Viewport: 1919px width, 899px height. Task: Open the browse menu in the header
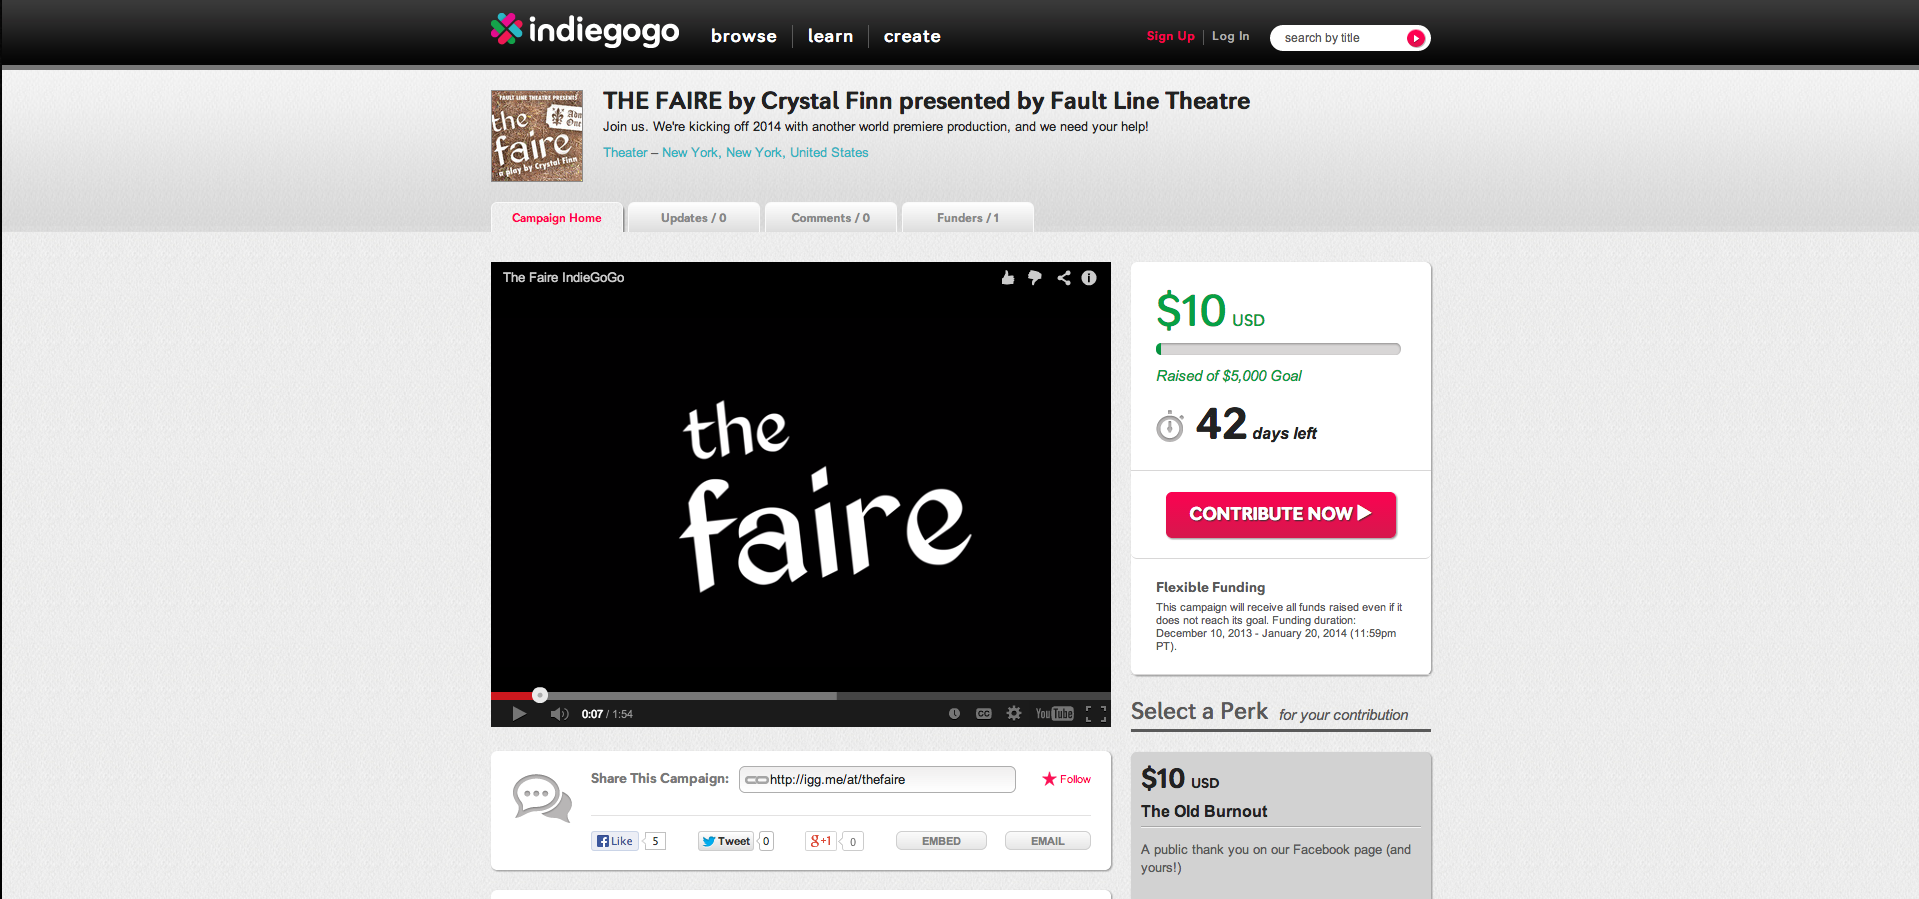[743, 36]
